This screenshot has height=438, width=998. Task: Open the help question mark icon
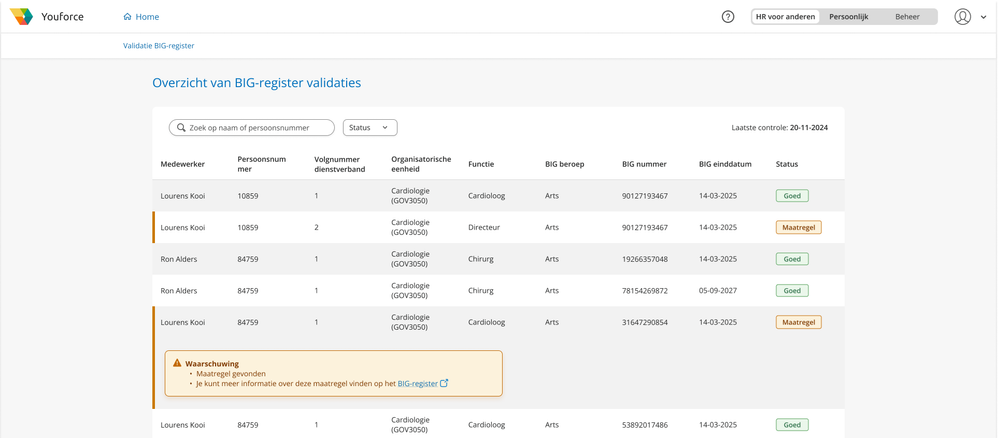click(728, 17)
